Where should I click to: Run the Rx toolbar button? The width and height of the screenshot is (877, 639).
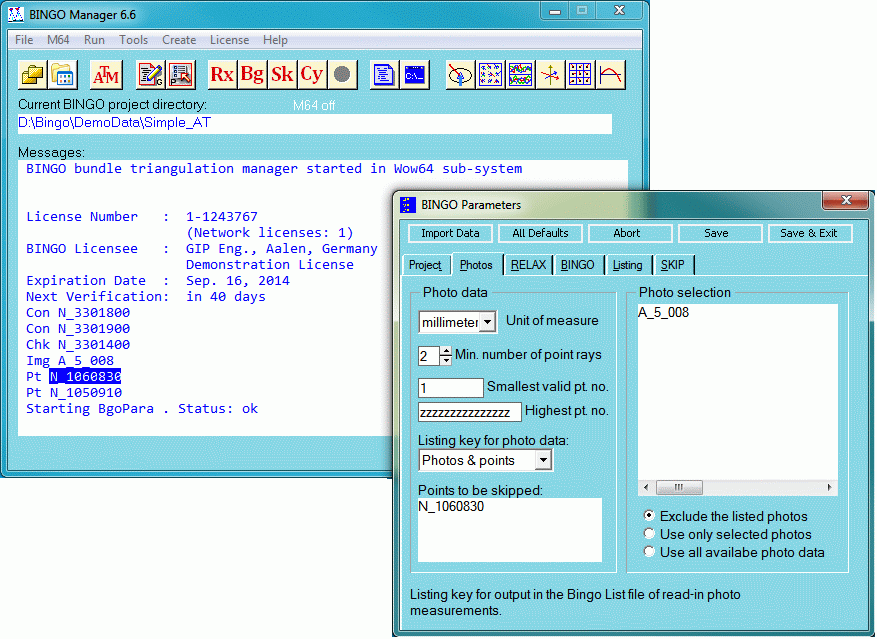pyautogui.click(x=222, y=74)
